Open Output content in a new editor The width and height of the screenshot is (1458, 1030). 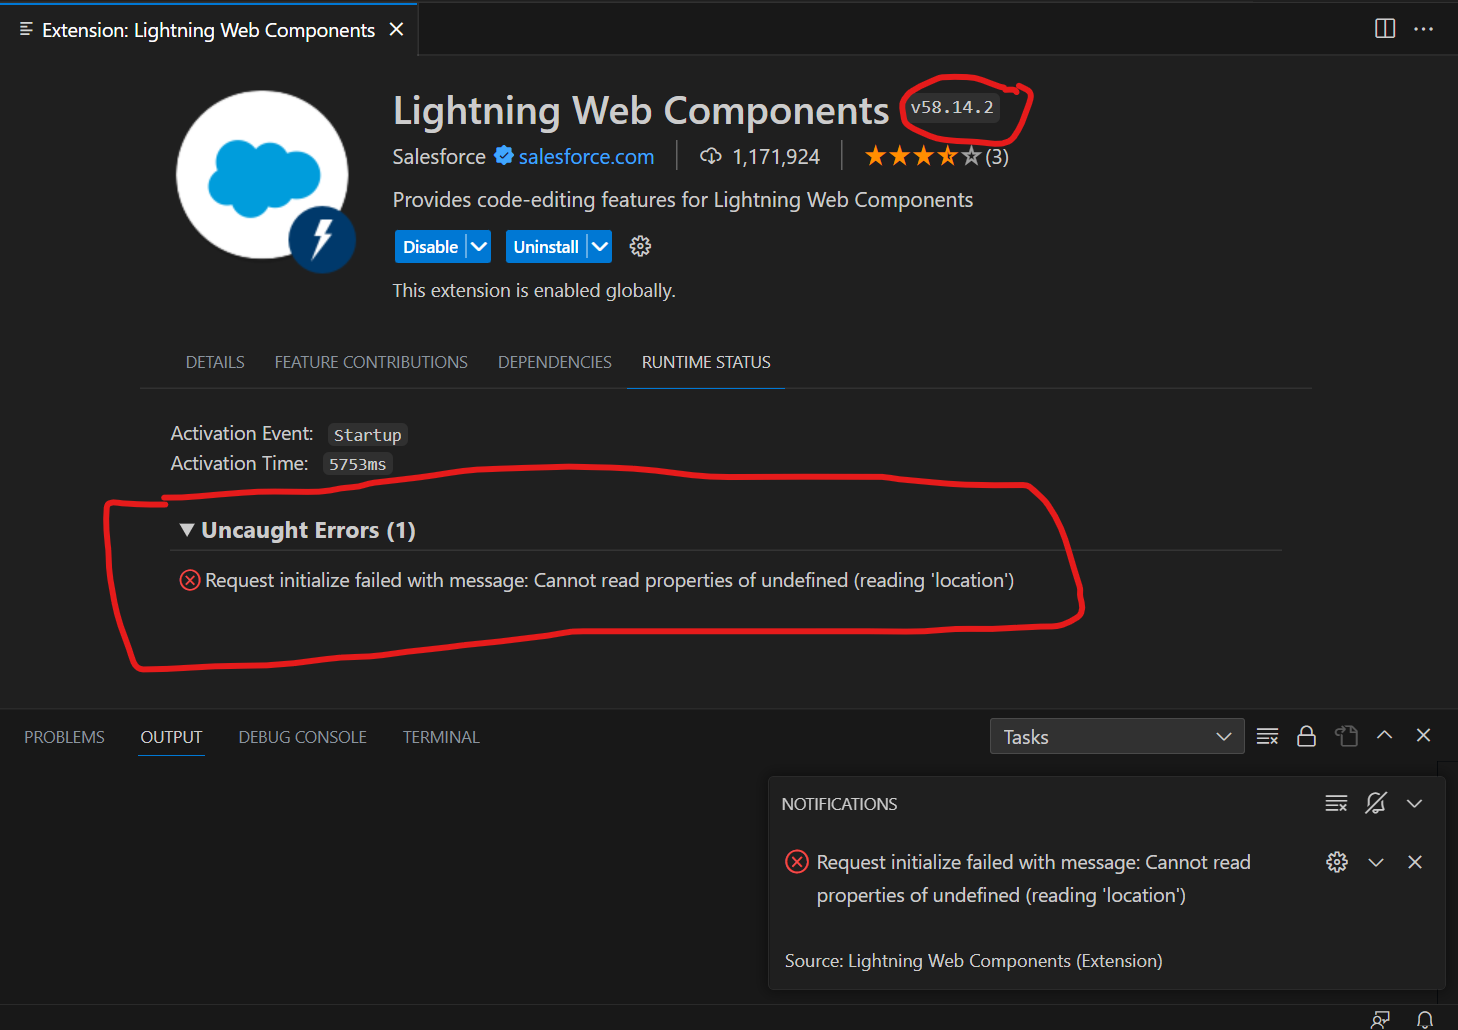[x=1346, y=736]
